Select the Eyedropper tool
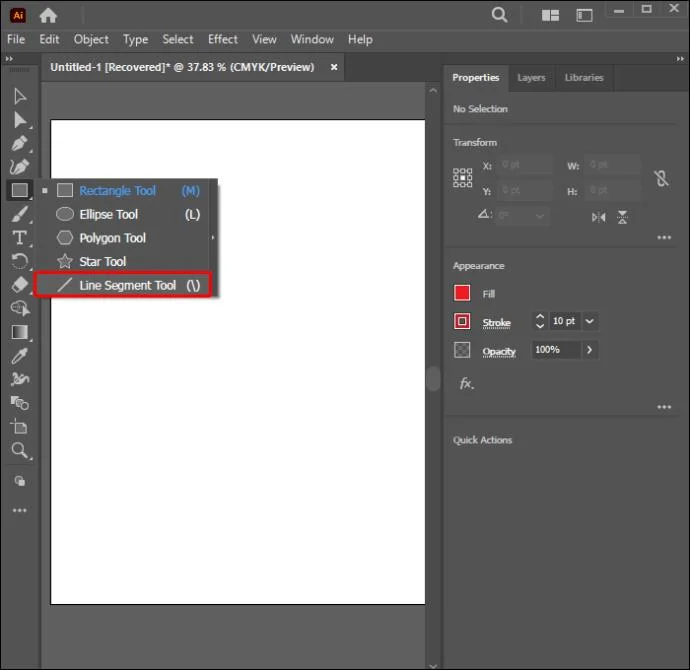The width and height of the screenshot is (690, 670). pos(19,356)
